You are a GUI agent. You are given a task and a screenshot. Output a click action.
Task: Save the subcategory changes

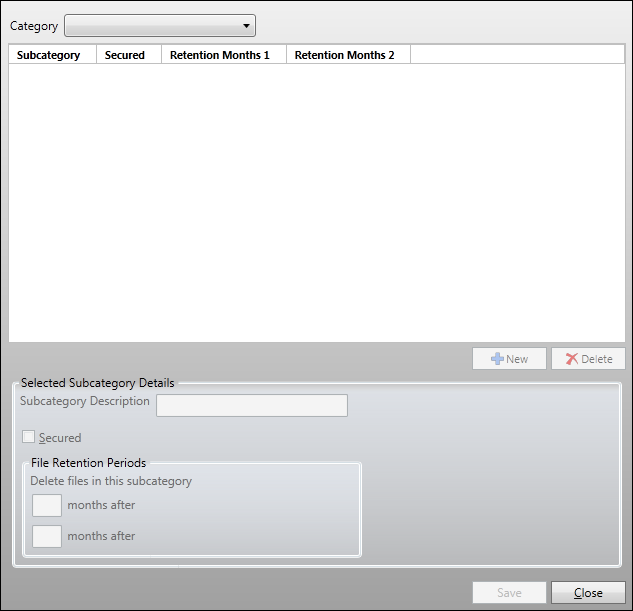click(x=509, y=592)
